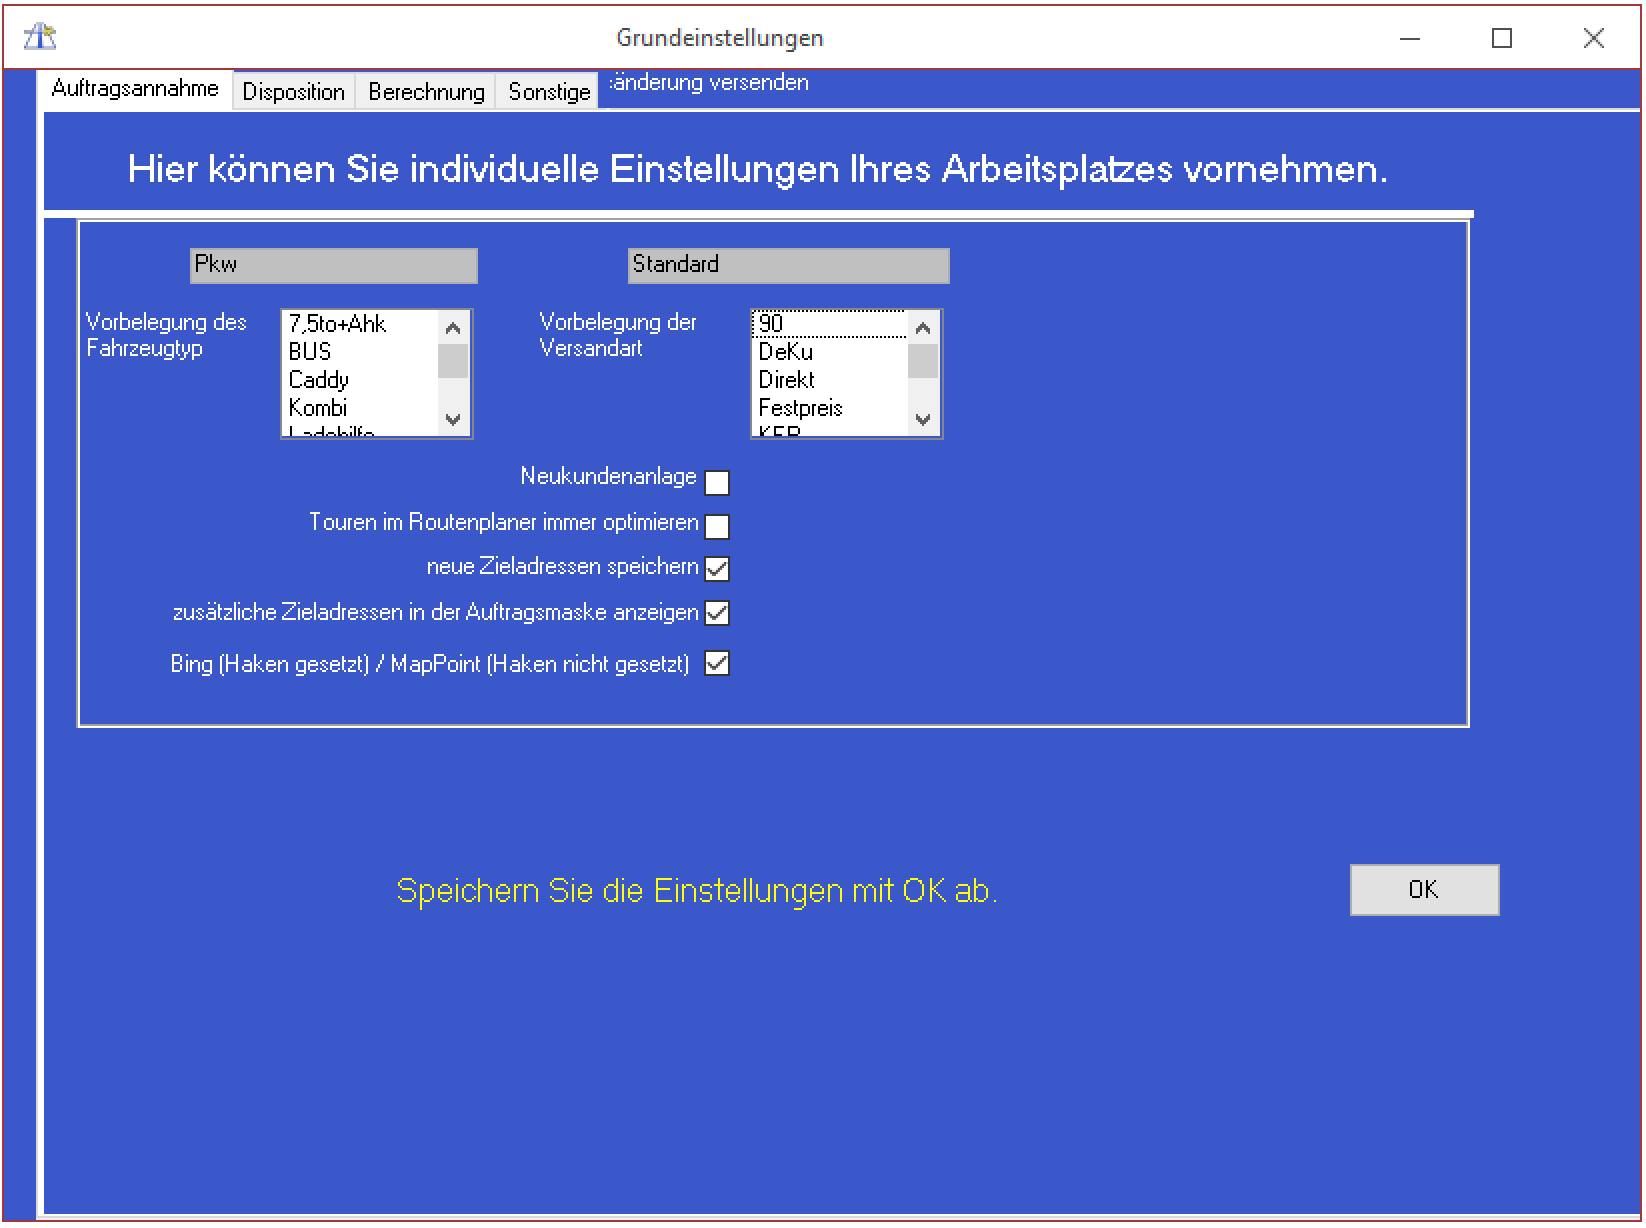Click the application icon in the title bar
Screen dimensions: 1646x1228
(x=40, y=38)
